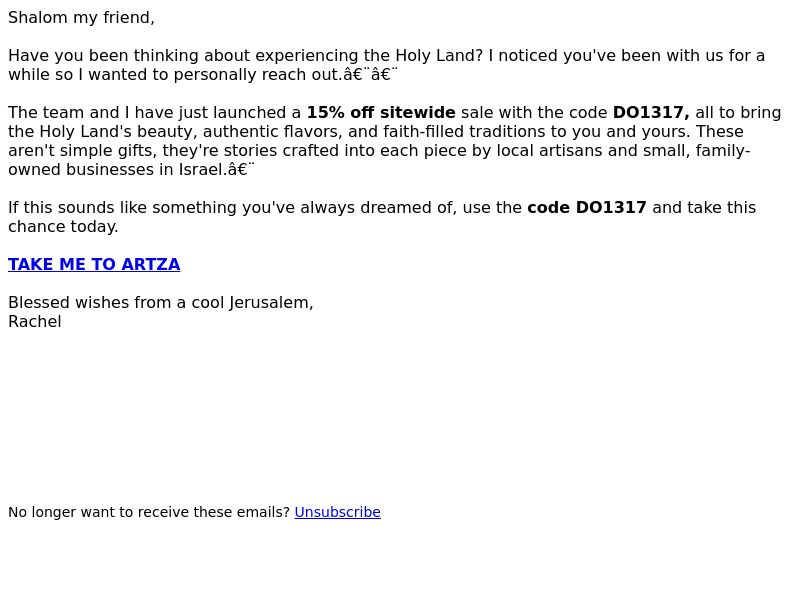Click 'personally reach out' text
The height and width of the screenshot is (605, 800).
point(257,74)
